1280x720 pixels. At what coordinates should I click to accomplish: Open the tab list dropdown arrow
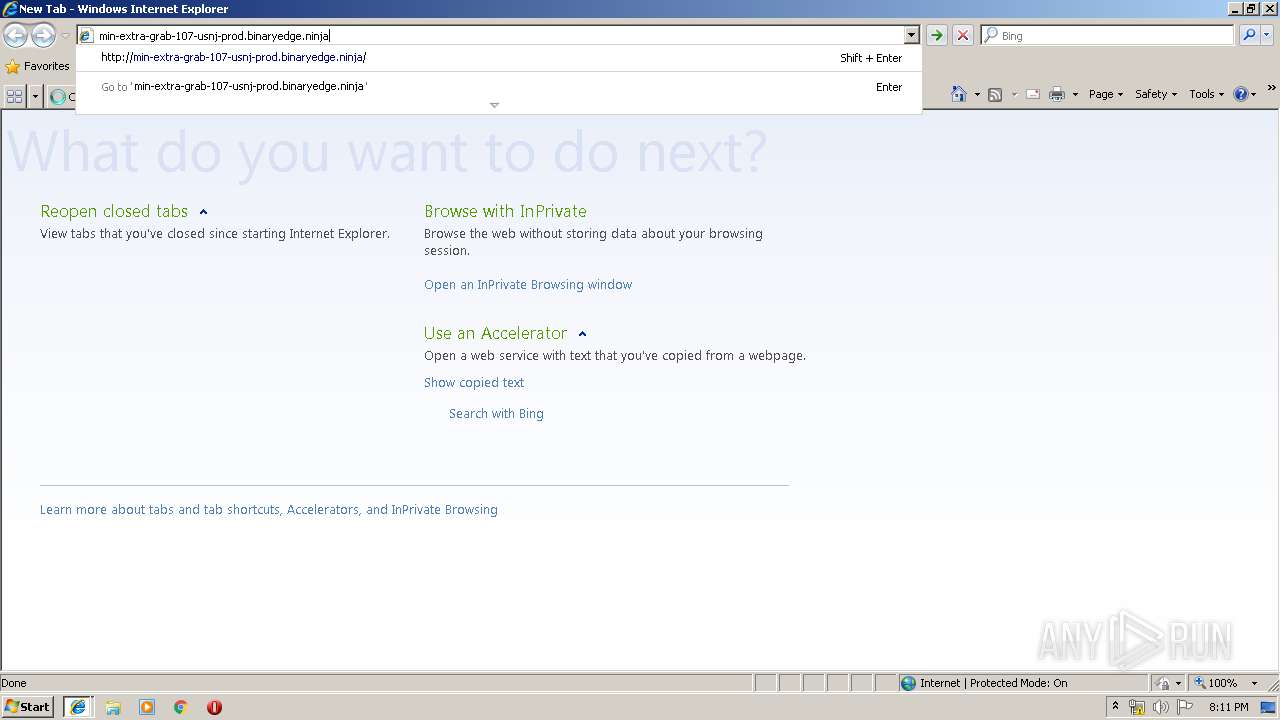[x=36, y=96]
